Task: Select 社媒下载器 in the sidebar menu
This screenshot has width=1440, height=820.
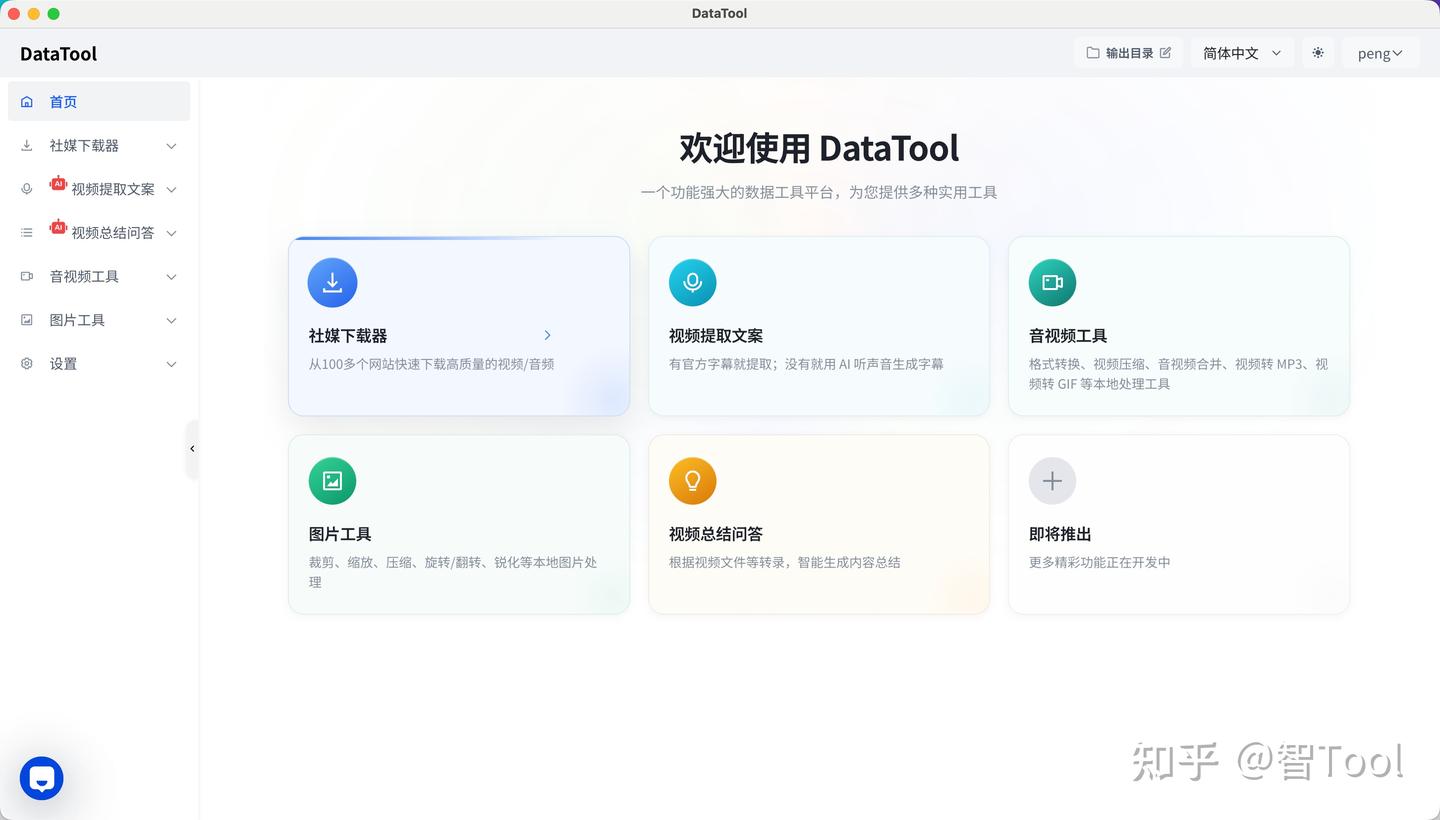Action: (99, 146)
